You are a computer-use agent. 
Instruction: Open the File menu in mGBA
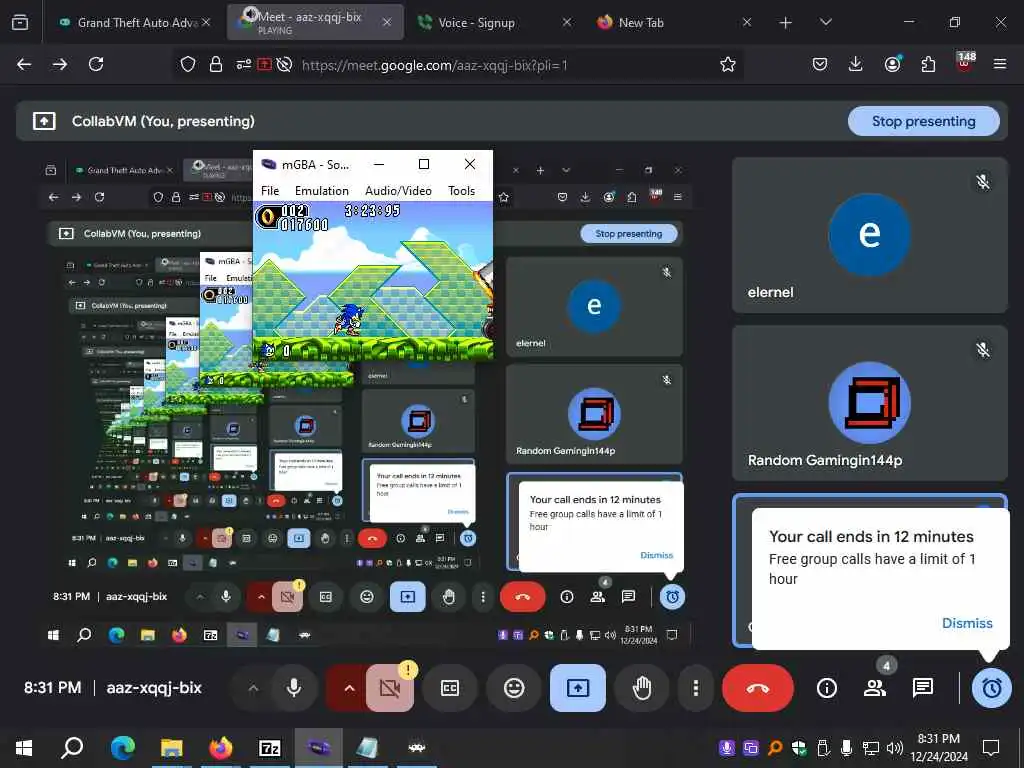(270, 191)
